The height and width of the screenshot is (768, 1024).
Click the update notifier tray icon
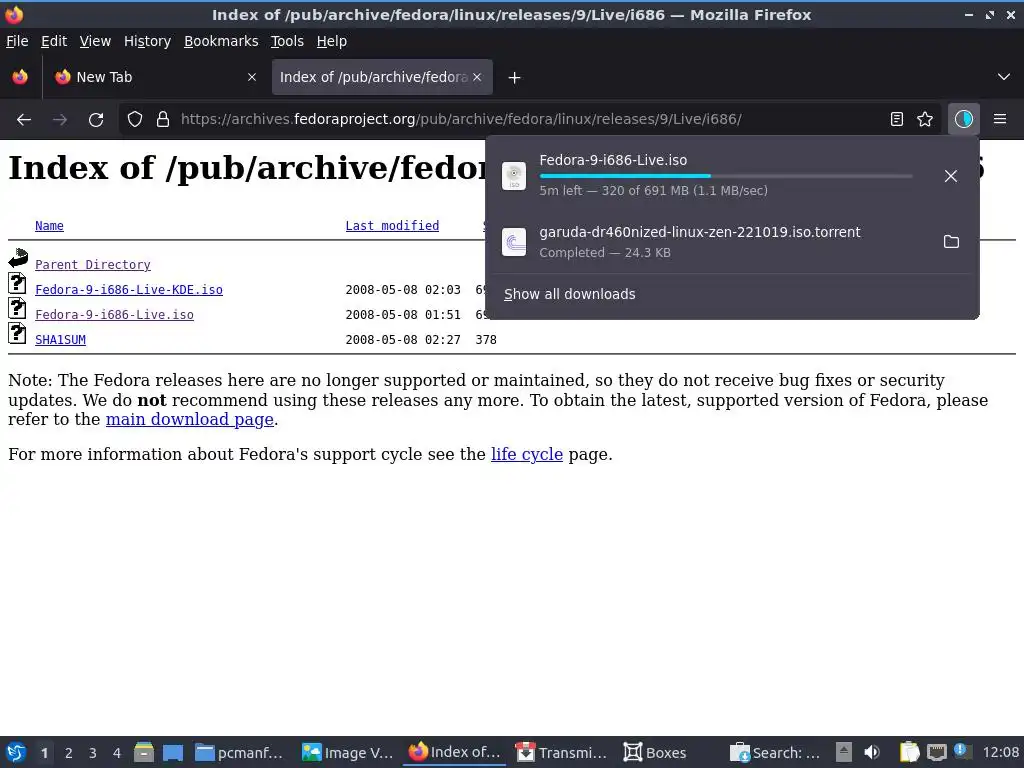(963, 752)
